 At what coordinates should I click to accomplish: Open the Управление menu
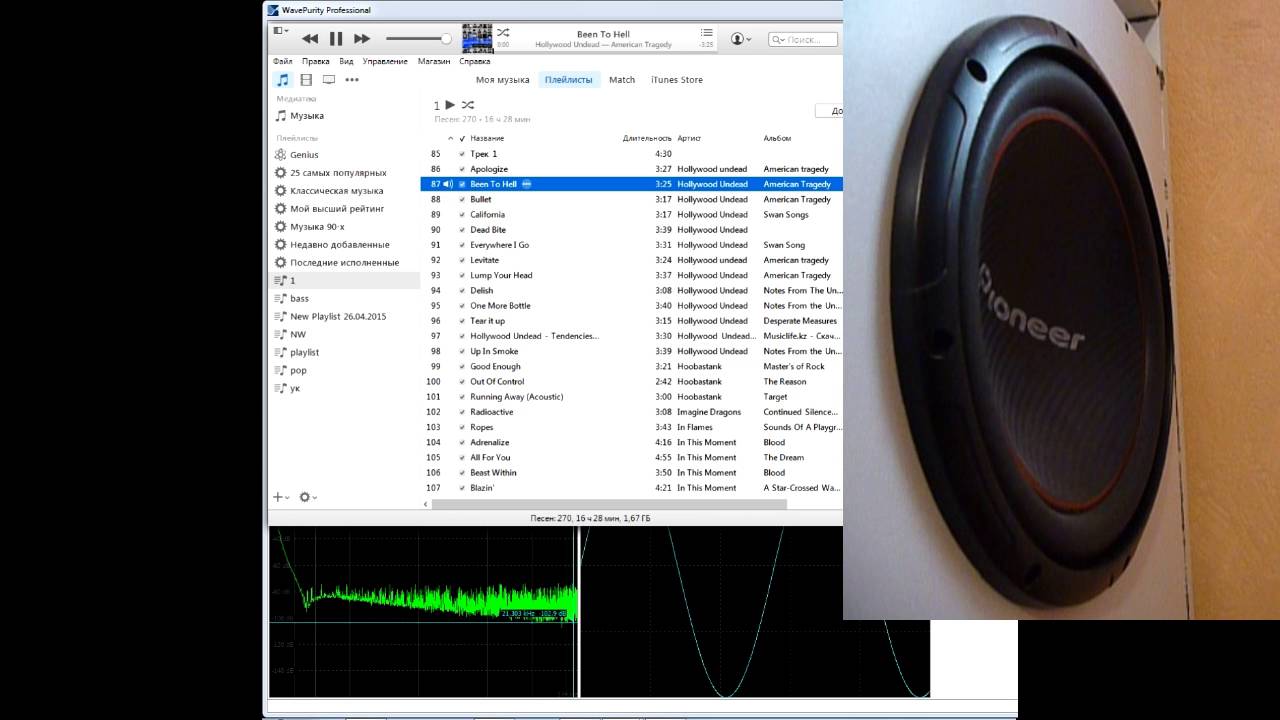[385, 62]
